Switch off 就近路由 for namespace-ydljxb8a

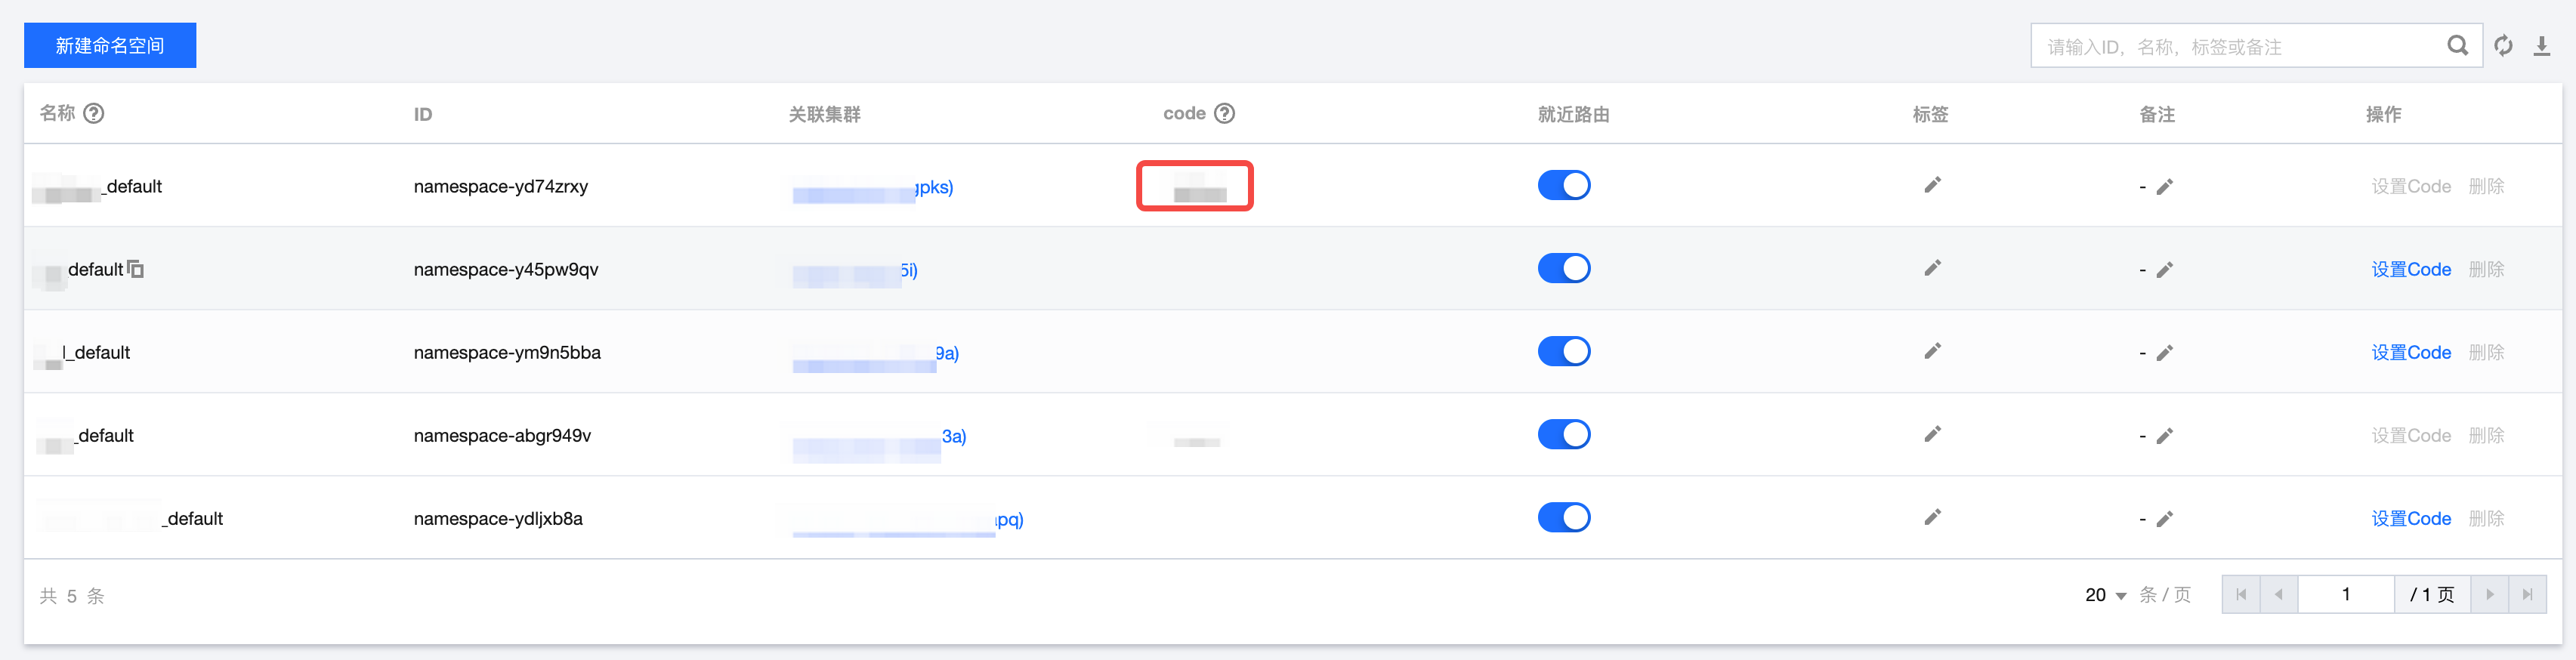(1563, 517)
